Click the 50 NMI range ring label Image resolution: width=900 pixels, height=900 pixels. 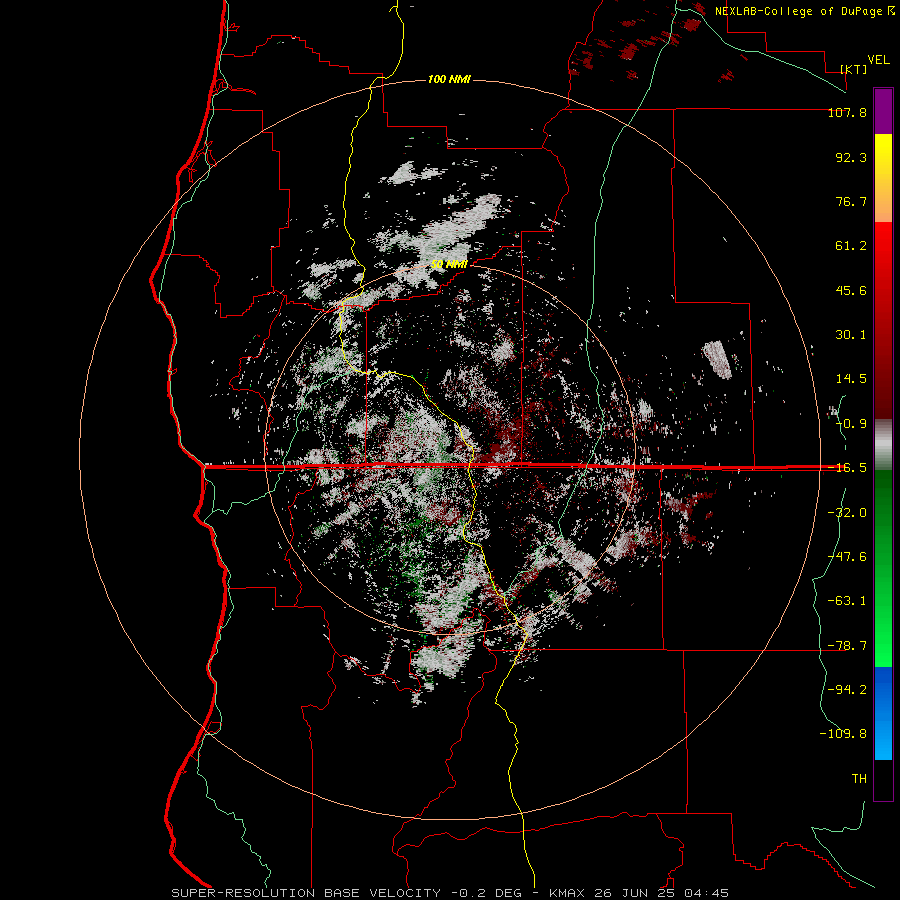[x=449, y=265]
